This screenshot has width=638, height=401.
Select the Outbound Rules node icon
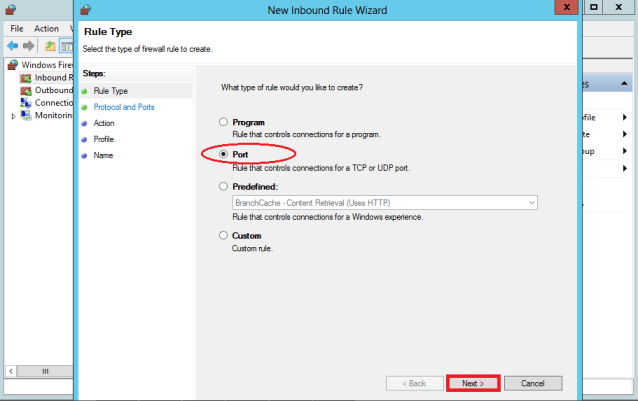click(27, 90)
